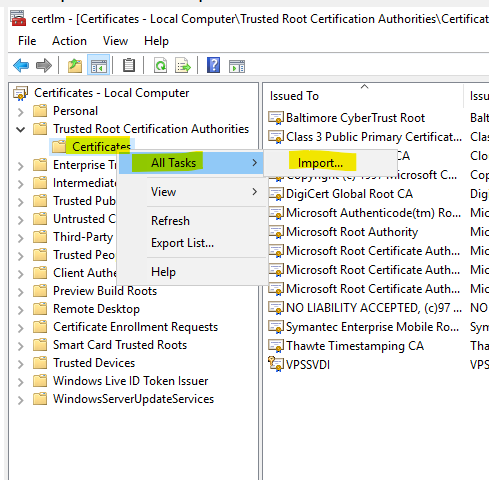489x480 pixels.
Task: Click the WindowsServerUpdateServices folder icon
Action: (40, 399)
